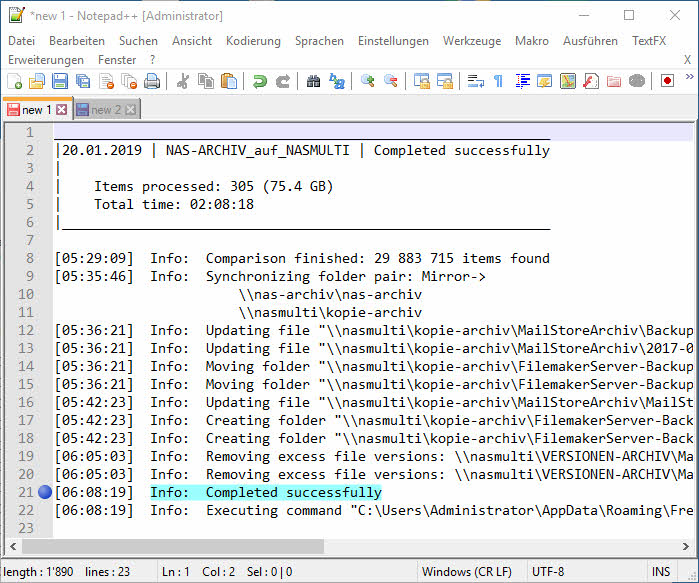Click line number 8 in margin
The width and height of the screenshot is (699, 583).
pyautogui.click(x=29, y=258)
